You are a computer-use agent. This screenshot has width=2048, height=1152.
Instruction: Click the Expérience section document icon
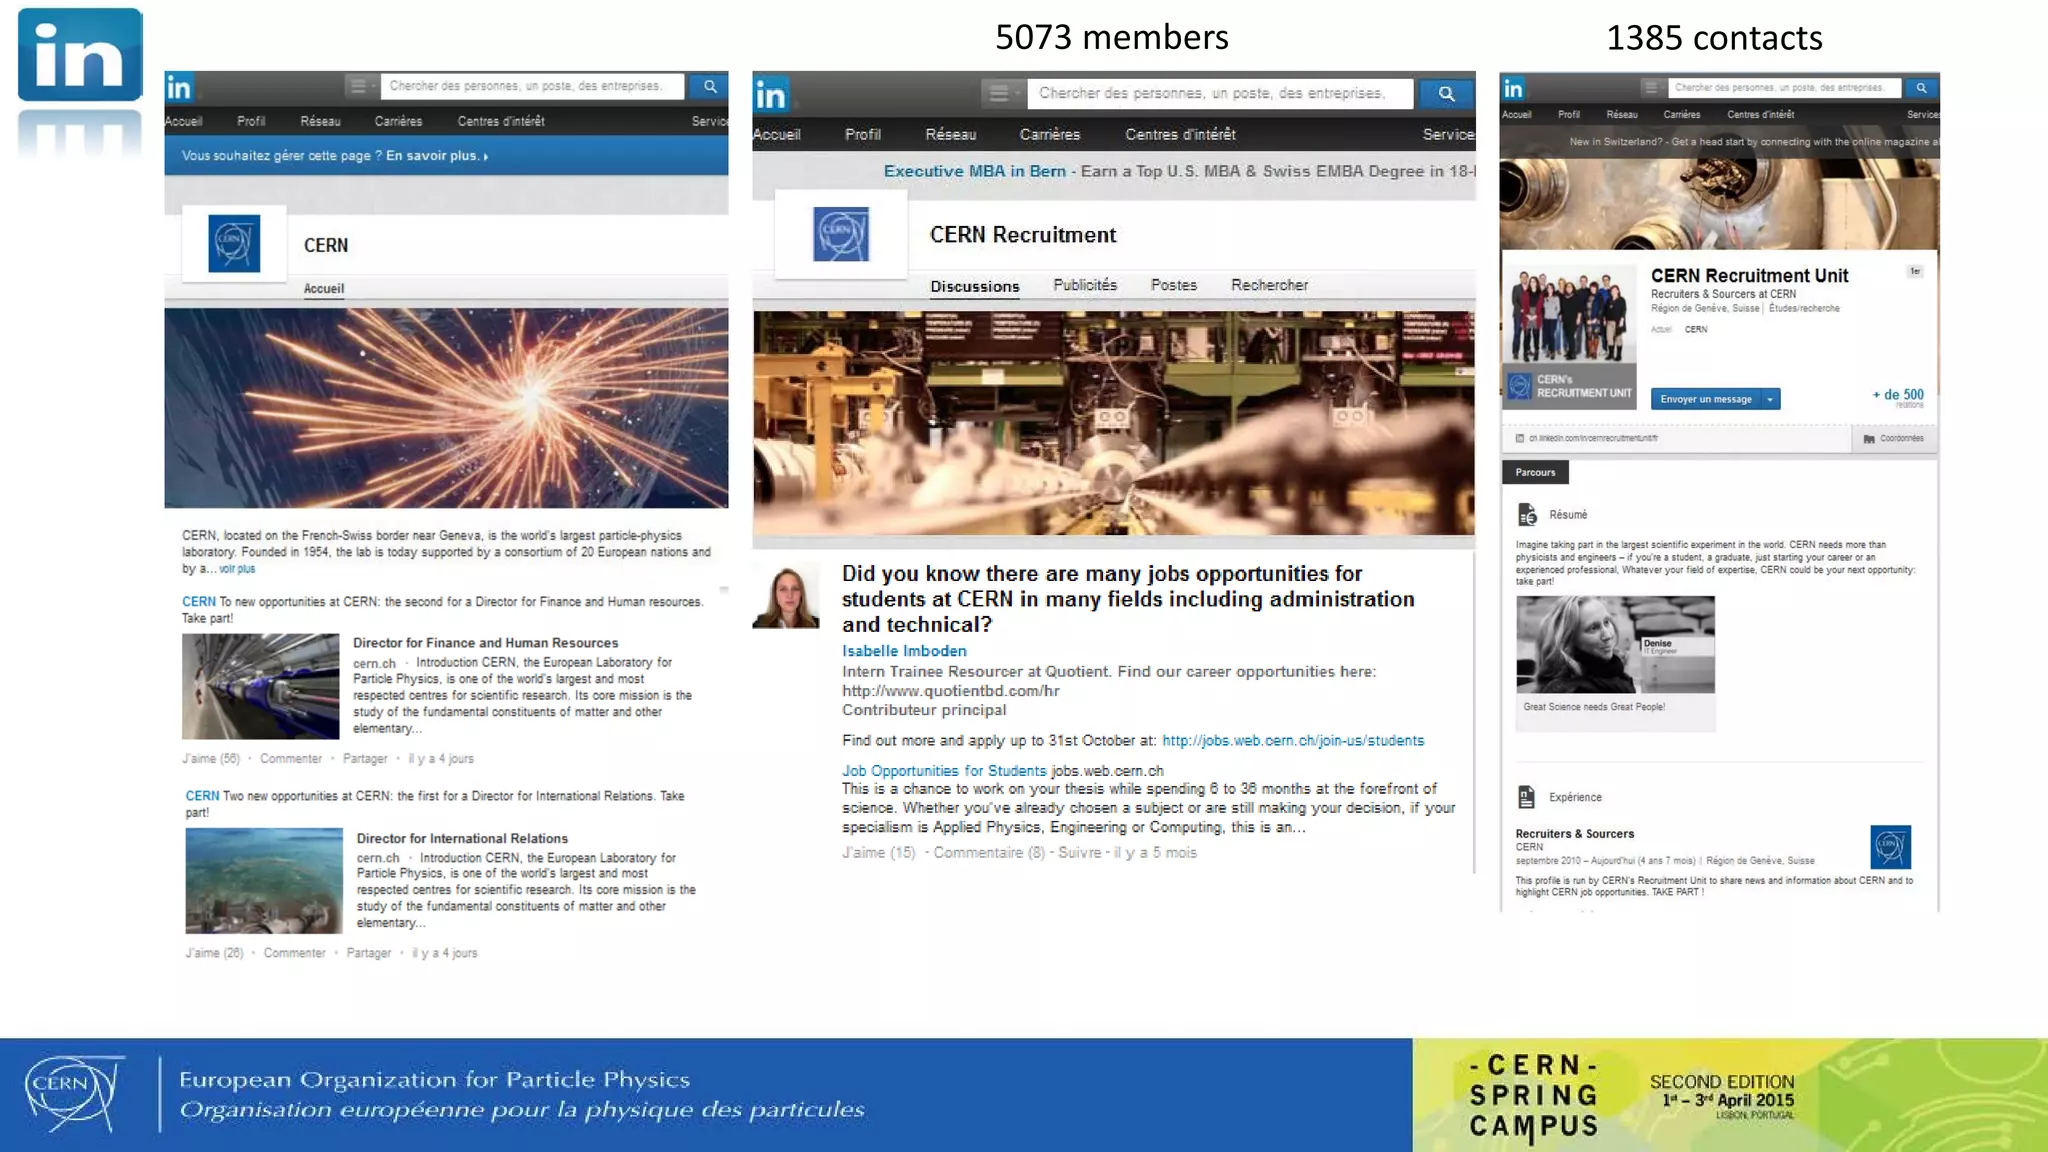coord(1526,797)
